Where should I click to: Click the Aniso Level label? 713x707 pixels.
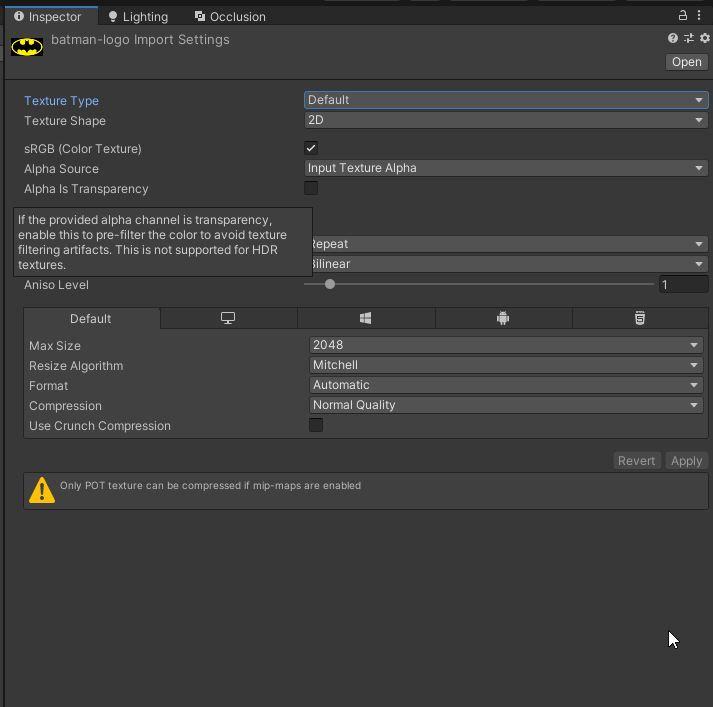click(x=56, y=285)
